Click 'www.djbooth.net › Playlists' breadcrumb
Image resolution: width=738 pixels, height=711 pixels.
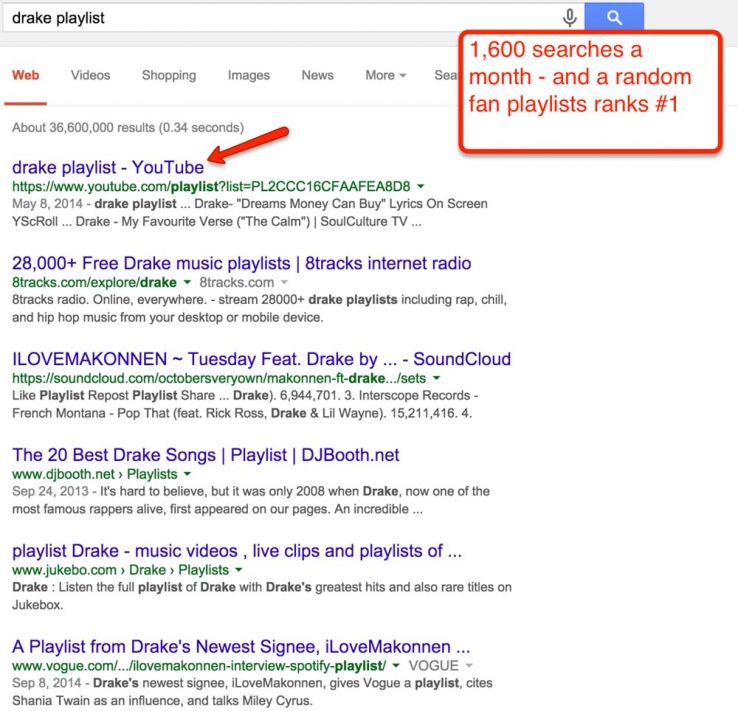point(95,474)
